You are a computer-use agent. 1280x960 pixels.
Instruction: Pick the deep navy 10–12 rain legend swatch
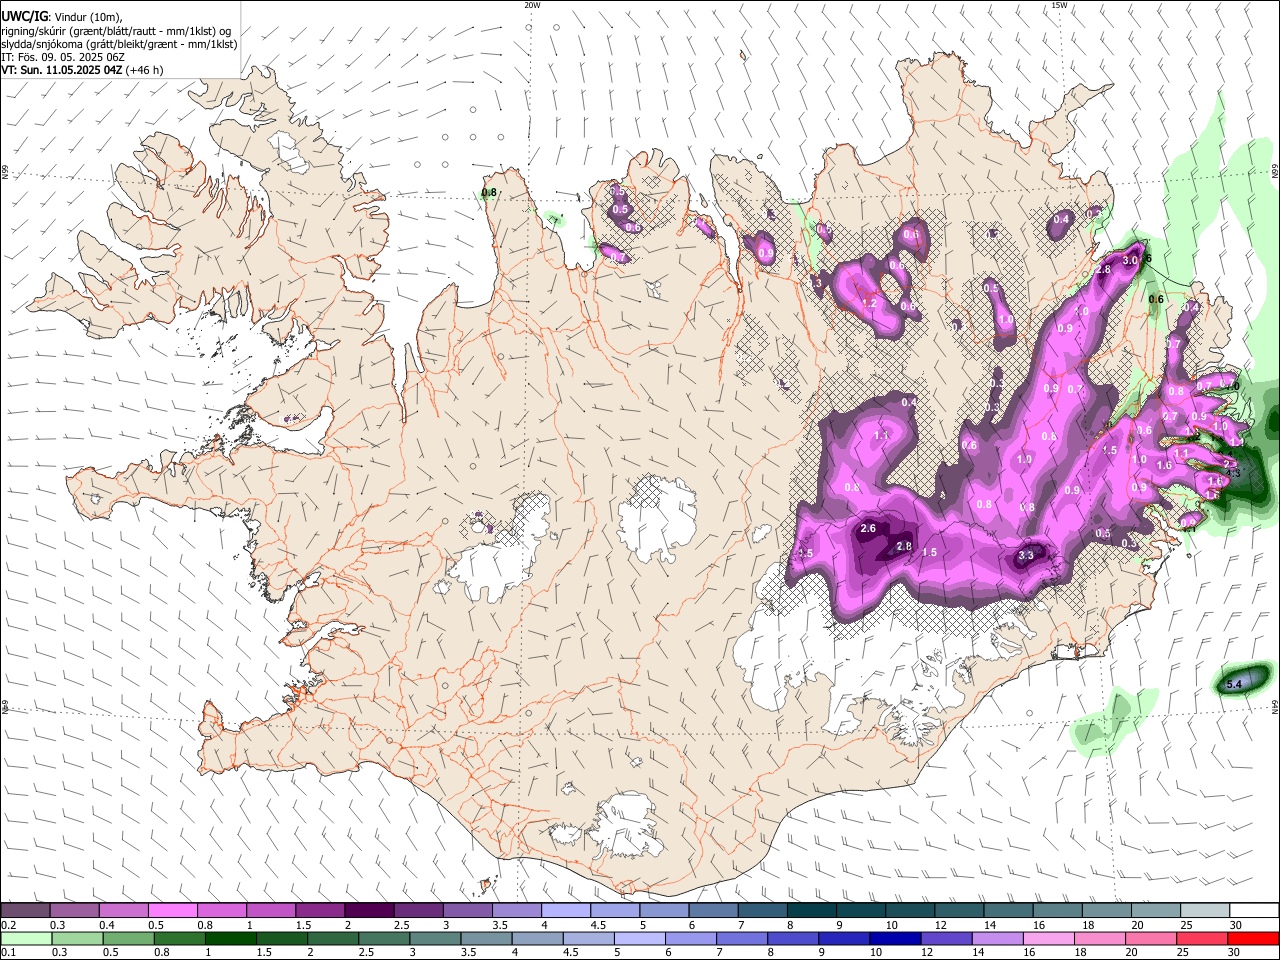tap(895, 938)
